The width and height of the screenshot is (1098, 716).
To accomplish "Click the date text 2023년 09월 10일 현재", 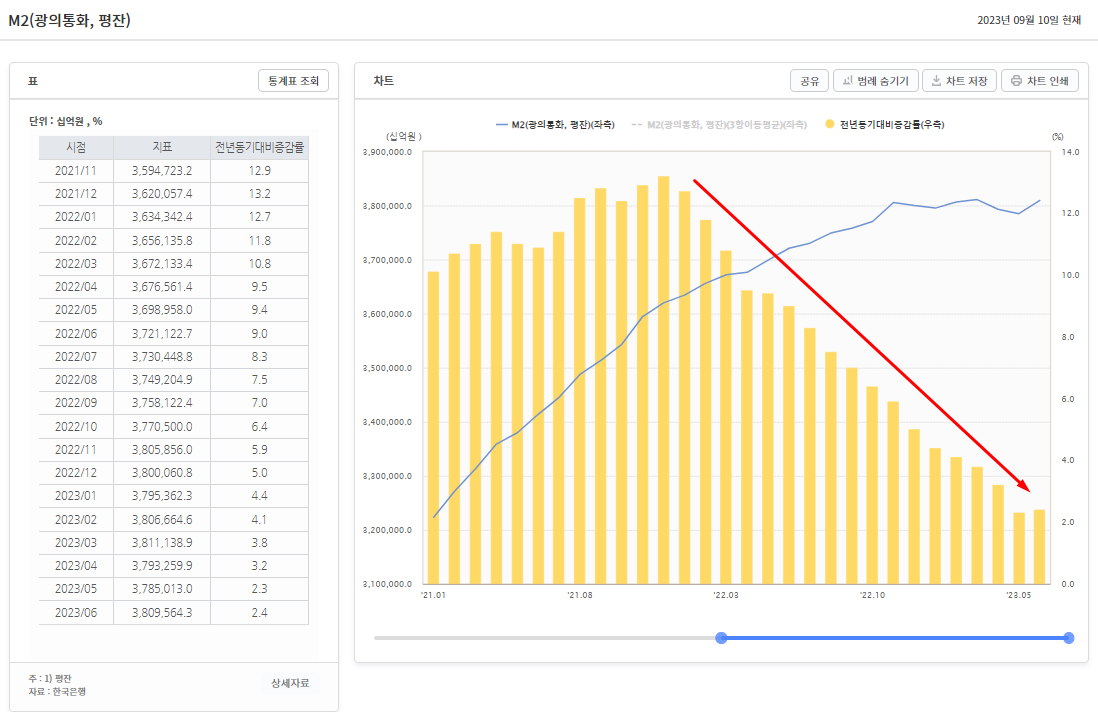I will tap(1029, 20).
